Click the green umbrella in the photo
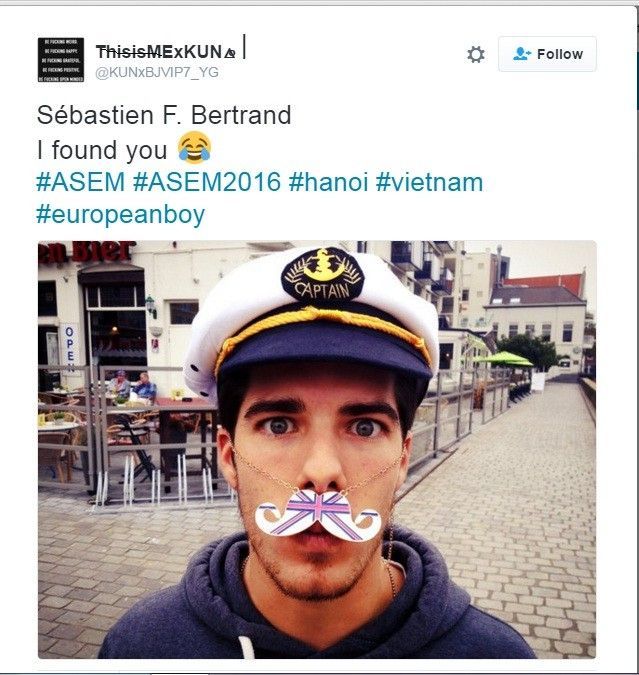Screen dimensions: 639x675 pos(504,359)
